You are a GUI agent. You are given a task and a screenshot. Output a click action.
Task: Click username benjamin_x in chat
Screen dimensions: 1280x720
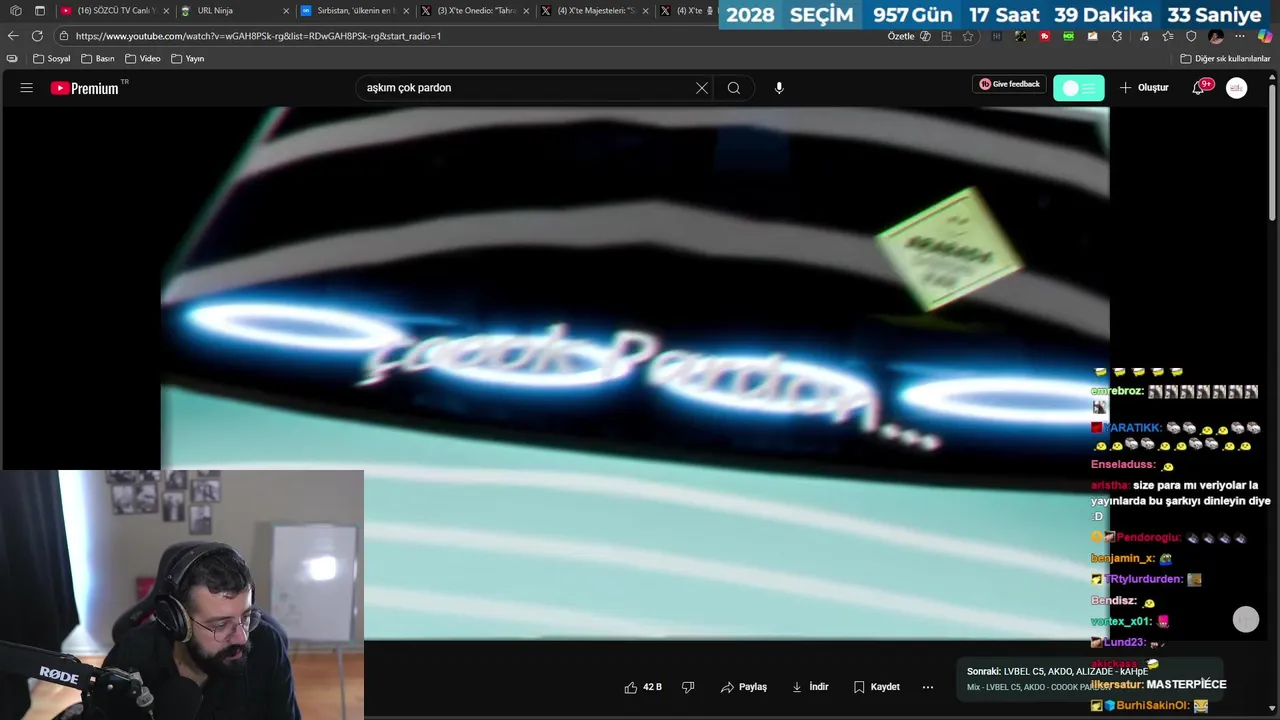1123,558
